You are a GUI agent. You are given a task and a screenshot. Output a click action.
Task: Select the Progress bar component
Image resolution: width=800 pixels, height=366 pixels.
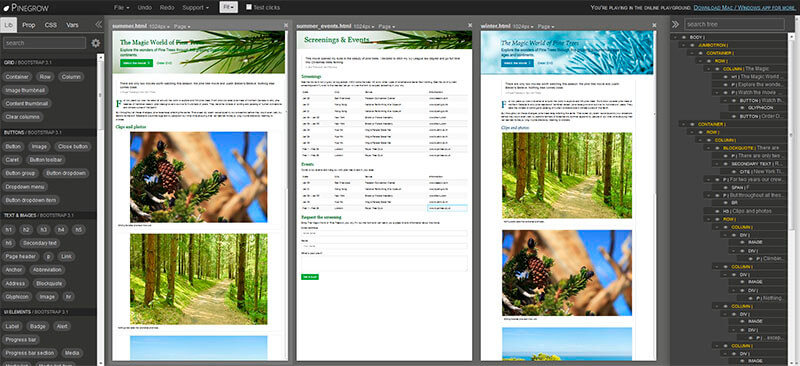tap(22, 339)
